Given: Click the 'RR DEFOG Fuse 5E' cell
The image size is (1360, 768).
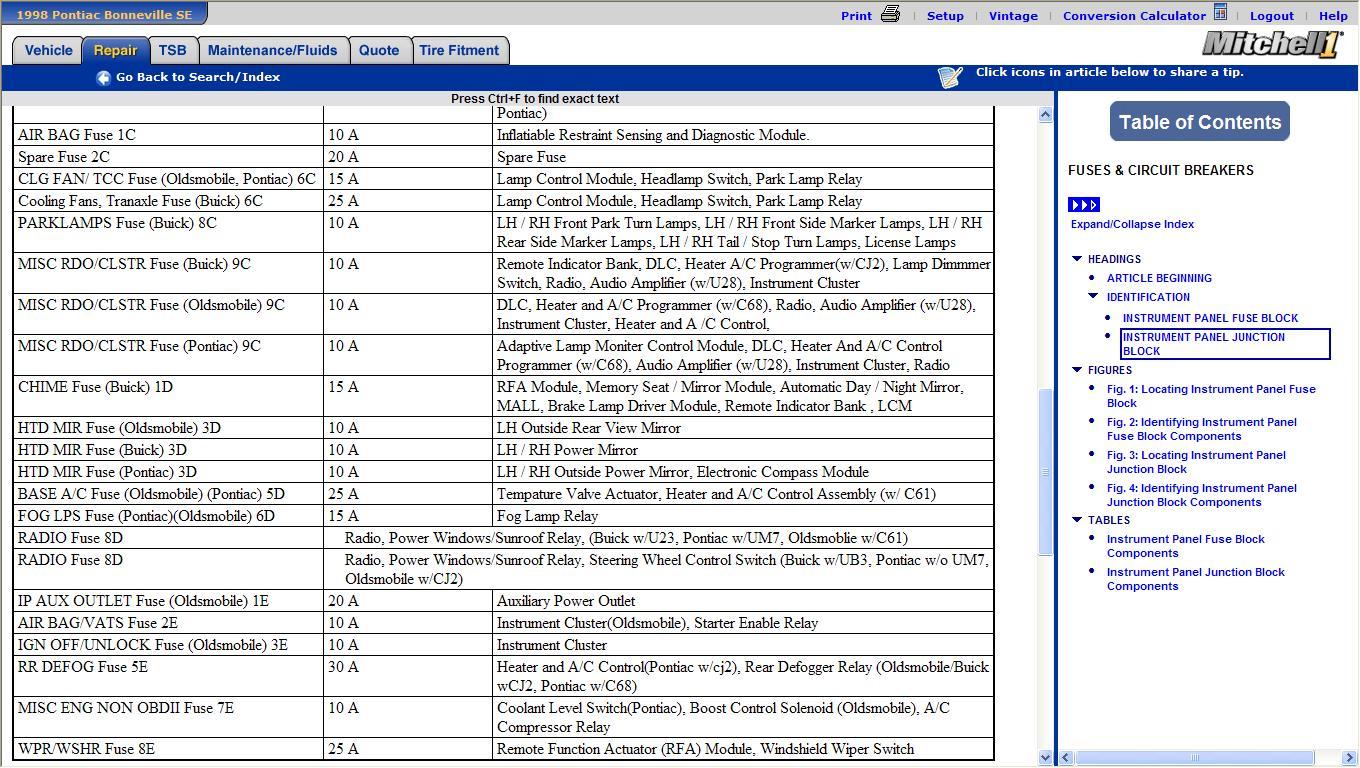Looking at the screenshot, I should click(169, 676).
